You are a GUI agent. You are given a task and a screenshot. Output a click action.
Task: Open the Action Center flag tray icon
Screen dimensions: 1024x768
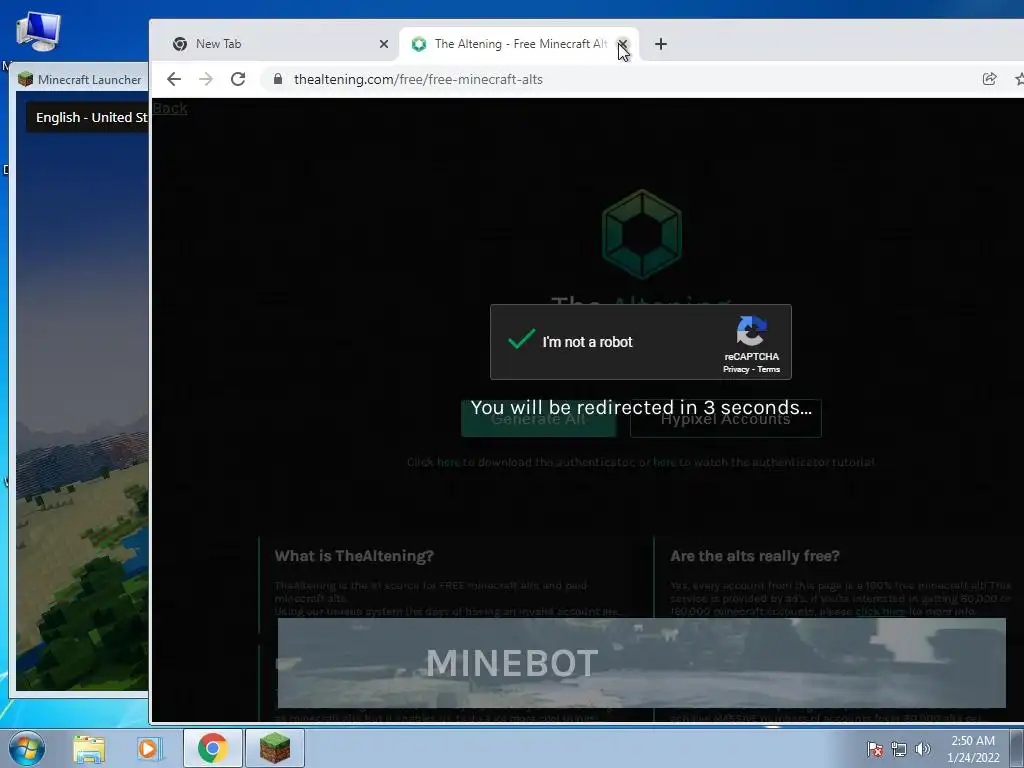874,749
